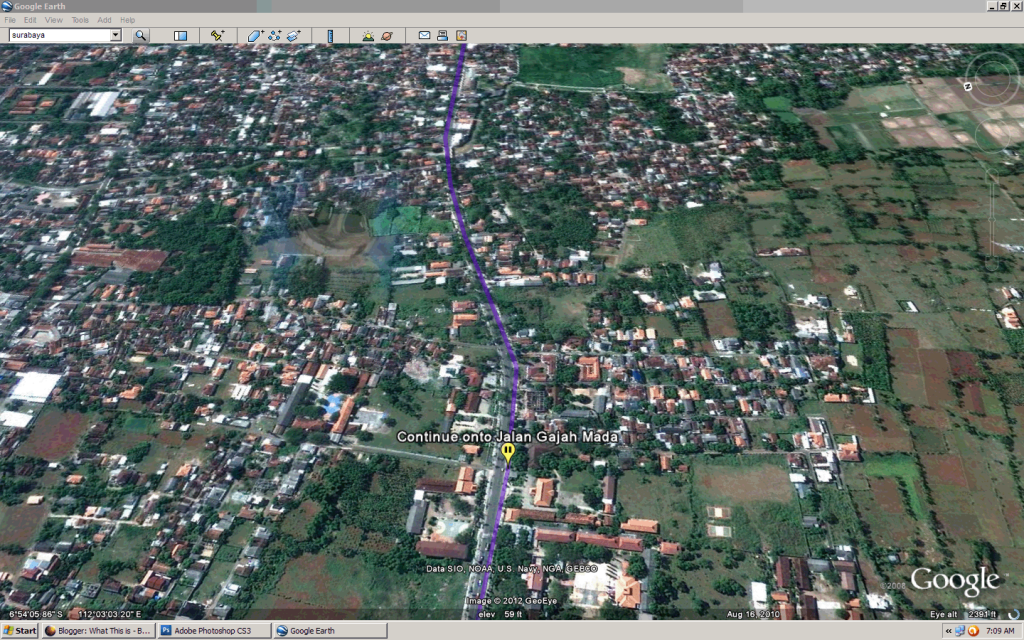Click the search magnifier button
This screenshot has height=640, width=1024.
(140, 35)
